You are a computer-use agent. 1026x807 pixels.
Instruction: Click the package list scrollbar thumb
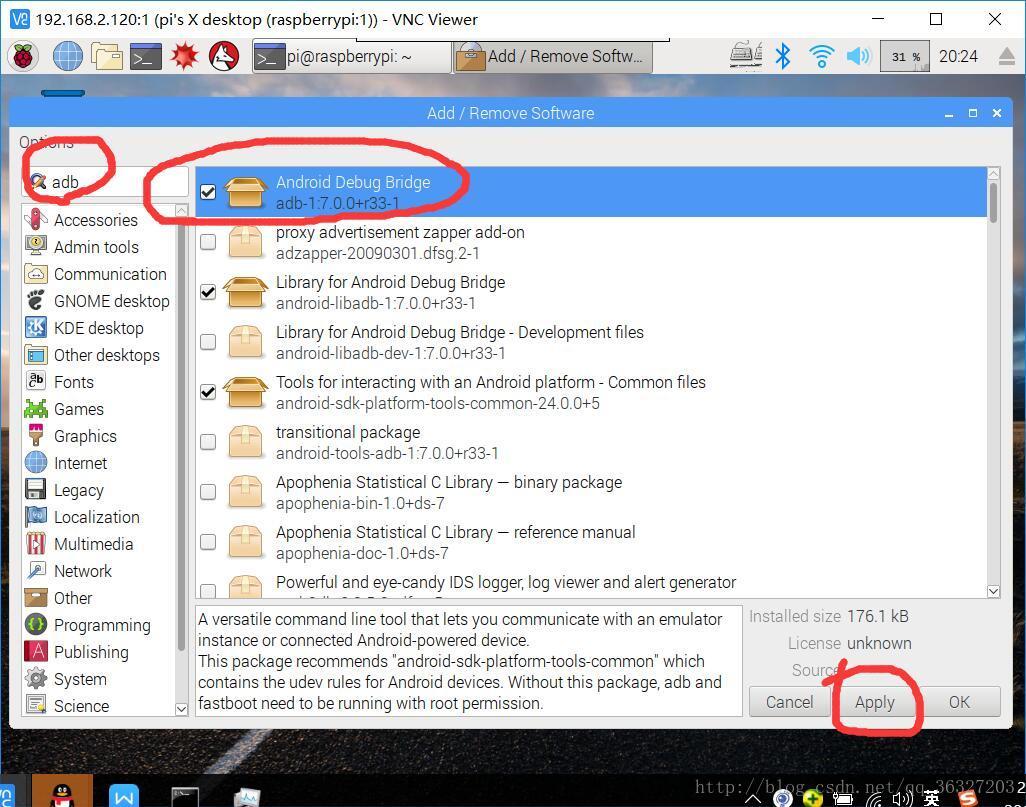pos(993,202)
